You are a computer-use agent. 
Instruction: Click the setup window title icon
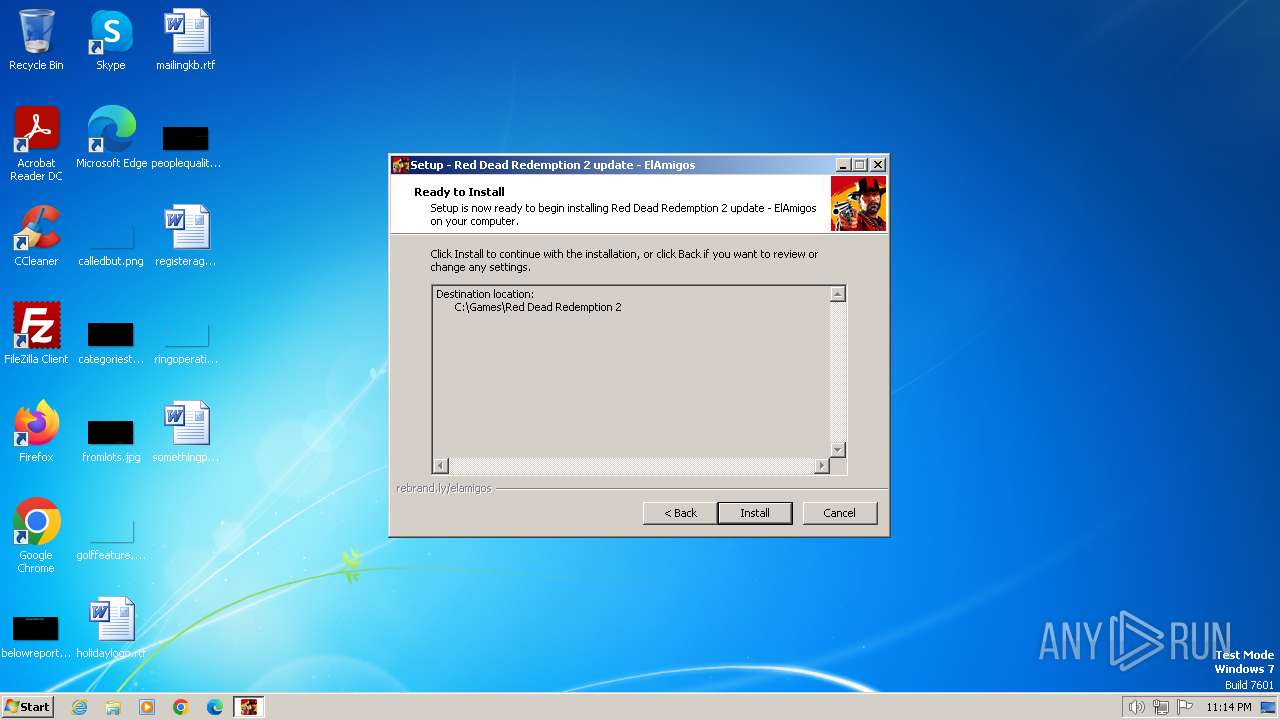coord(400,165)
